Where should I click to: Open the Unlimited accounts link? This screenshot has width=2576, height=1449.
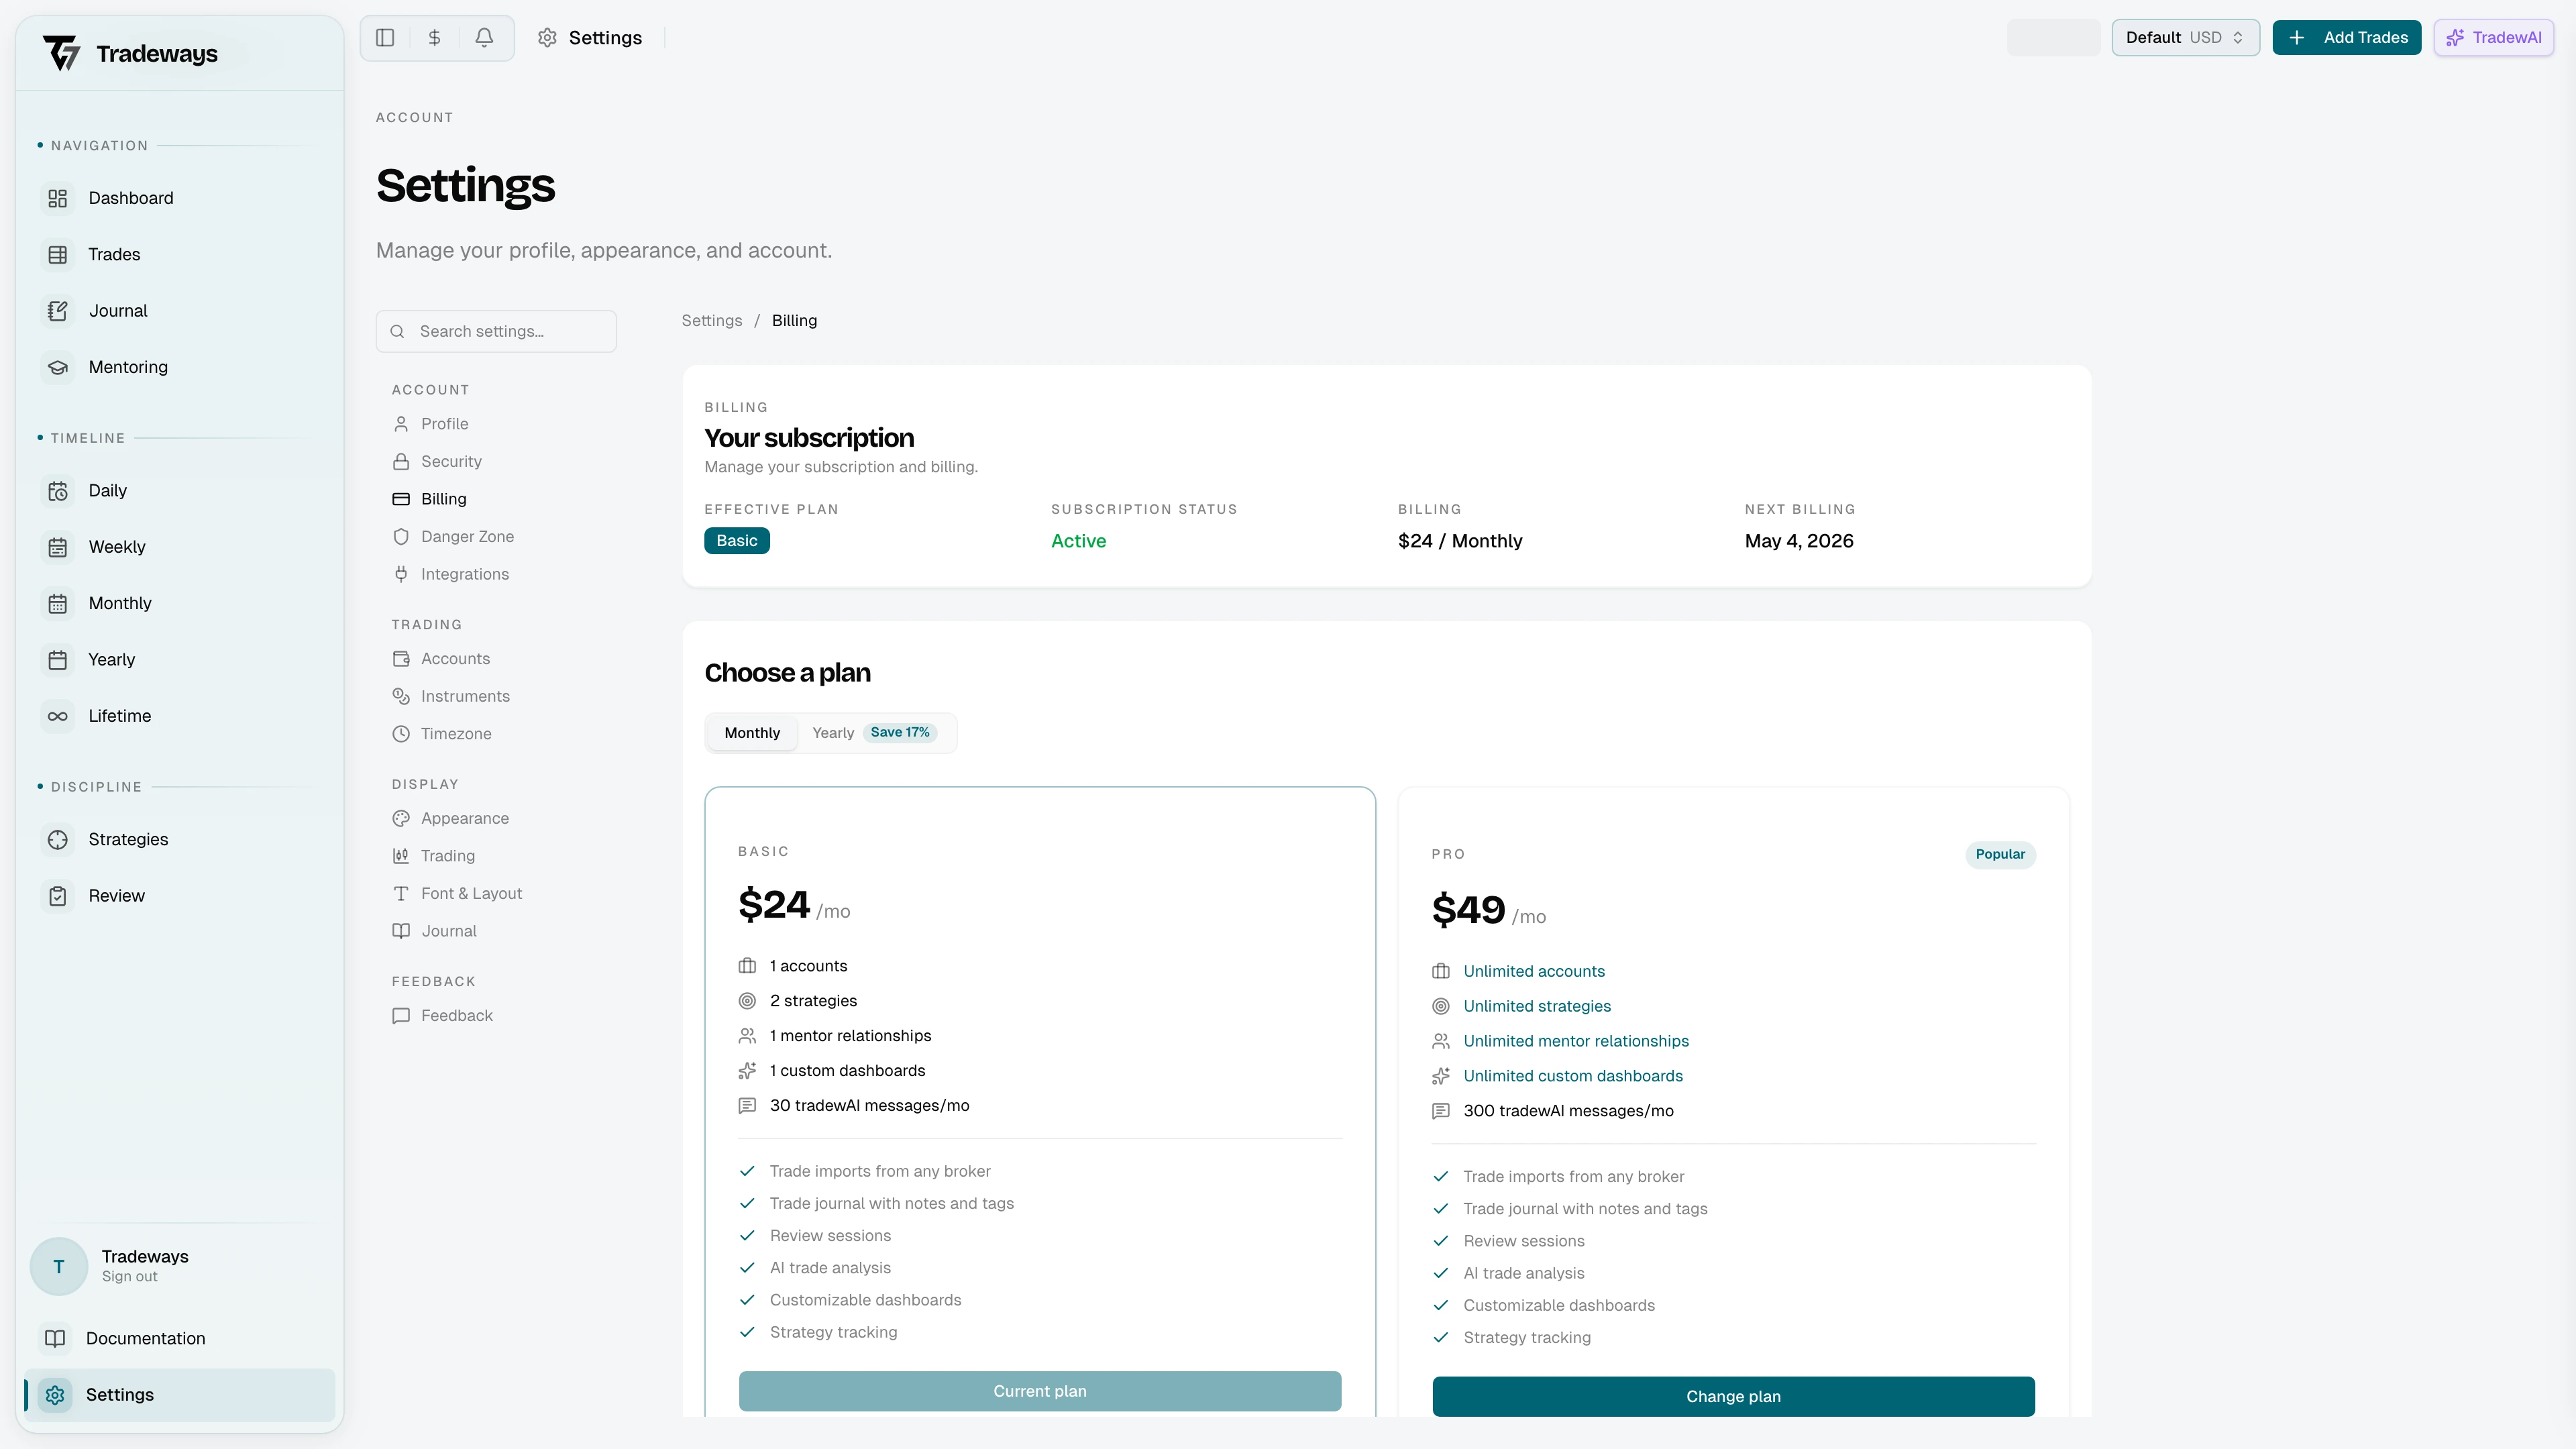[1534, 971]
